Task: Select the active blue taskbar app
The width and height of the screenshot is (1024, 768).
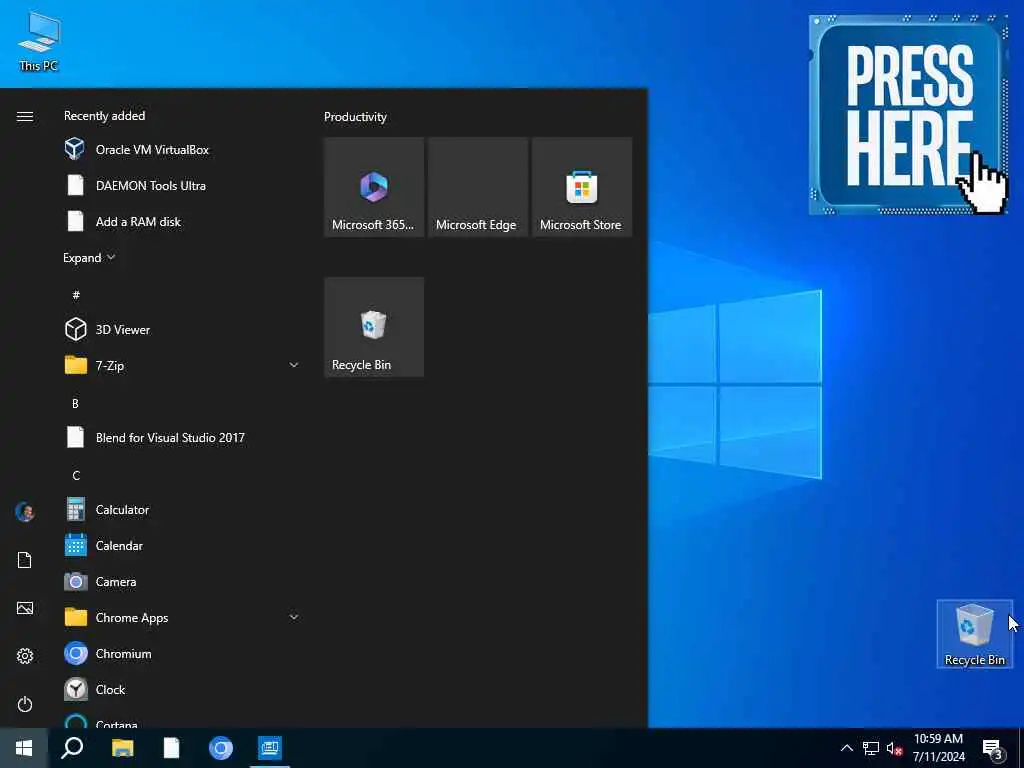Action: coord(270,748)
